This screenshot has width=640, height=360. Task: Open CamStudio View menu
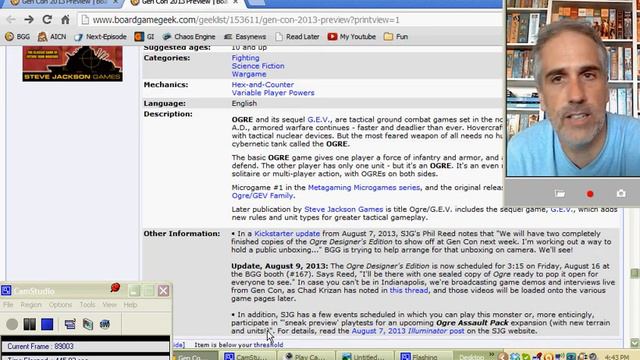point(109,305)
